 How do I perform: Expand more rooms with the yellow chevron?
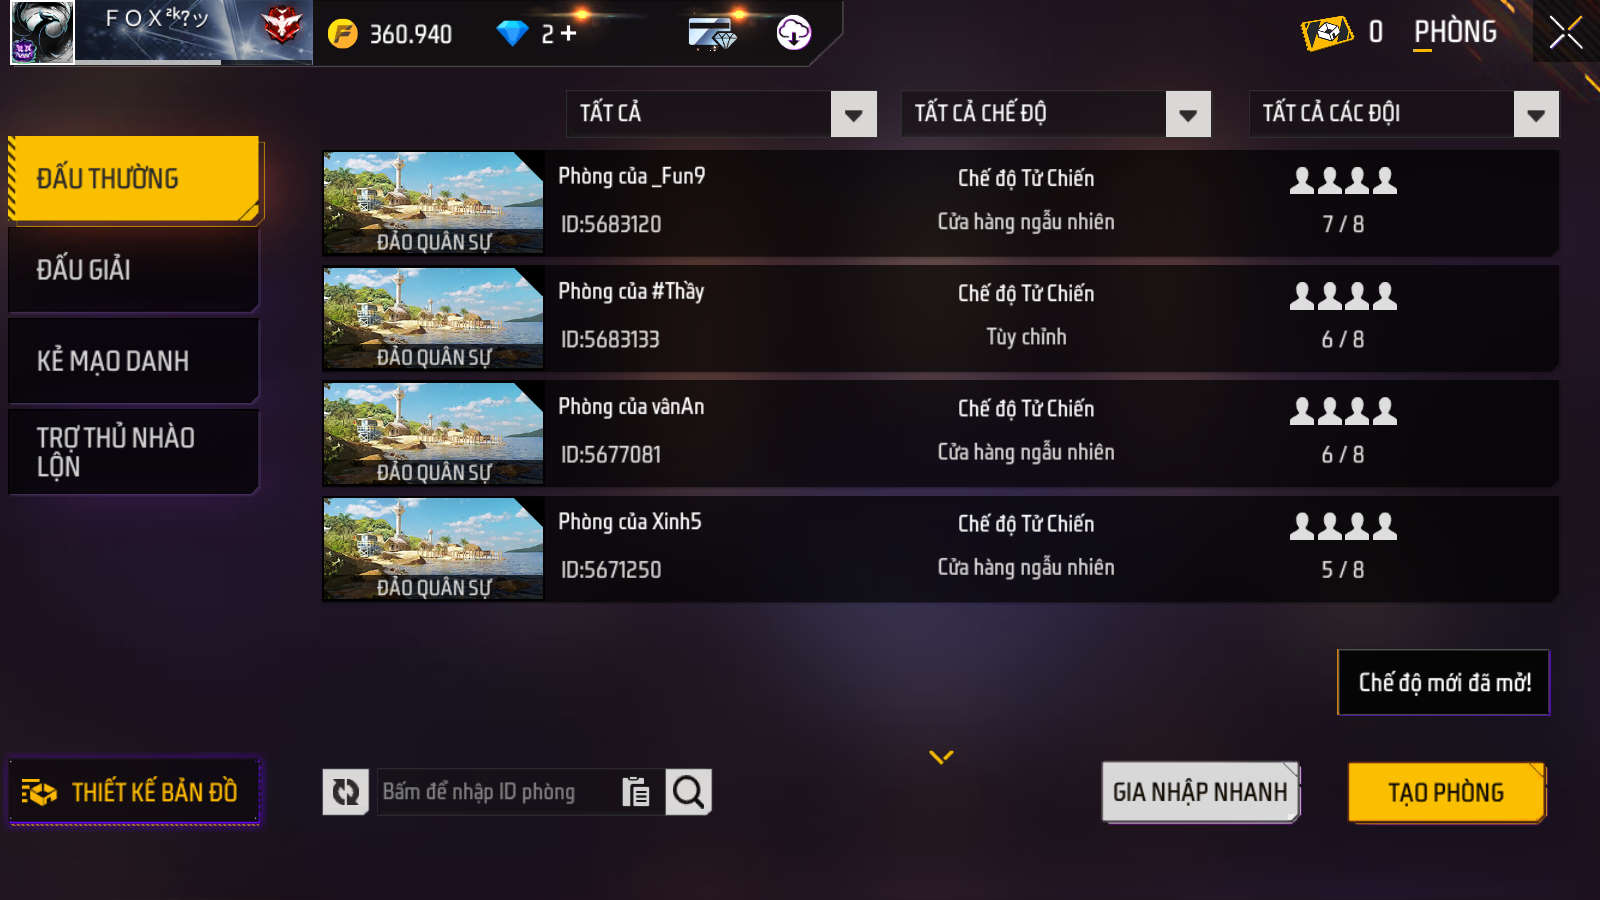[x=941, y=757]
